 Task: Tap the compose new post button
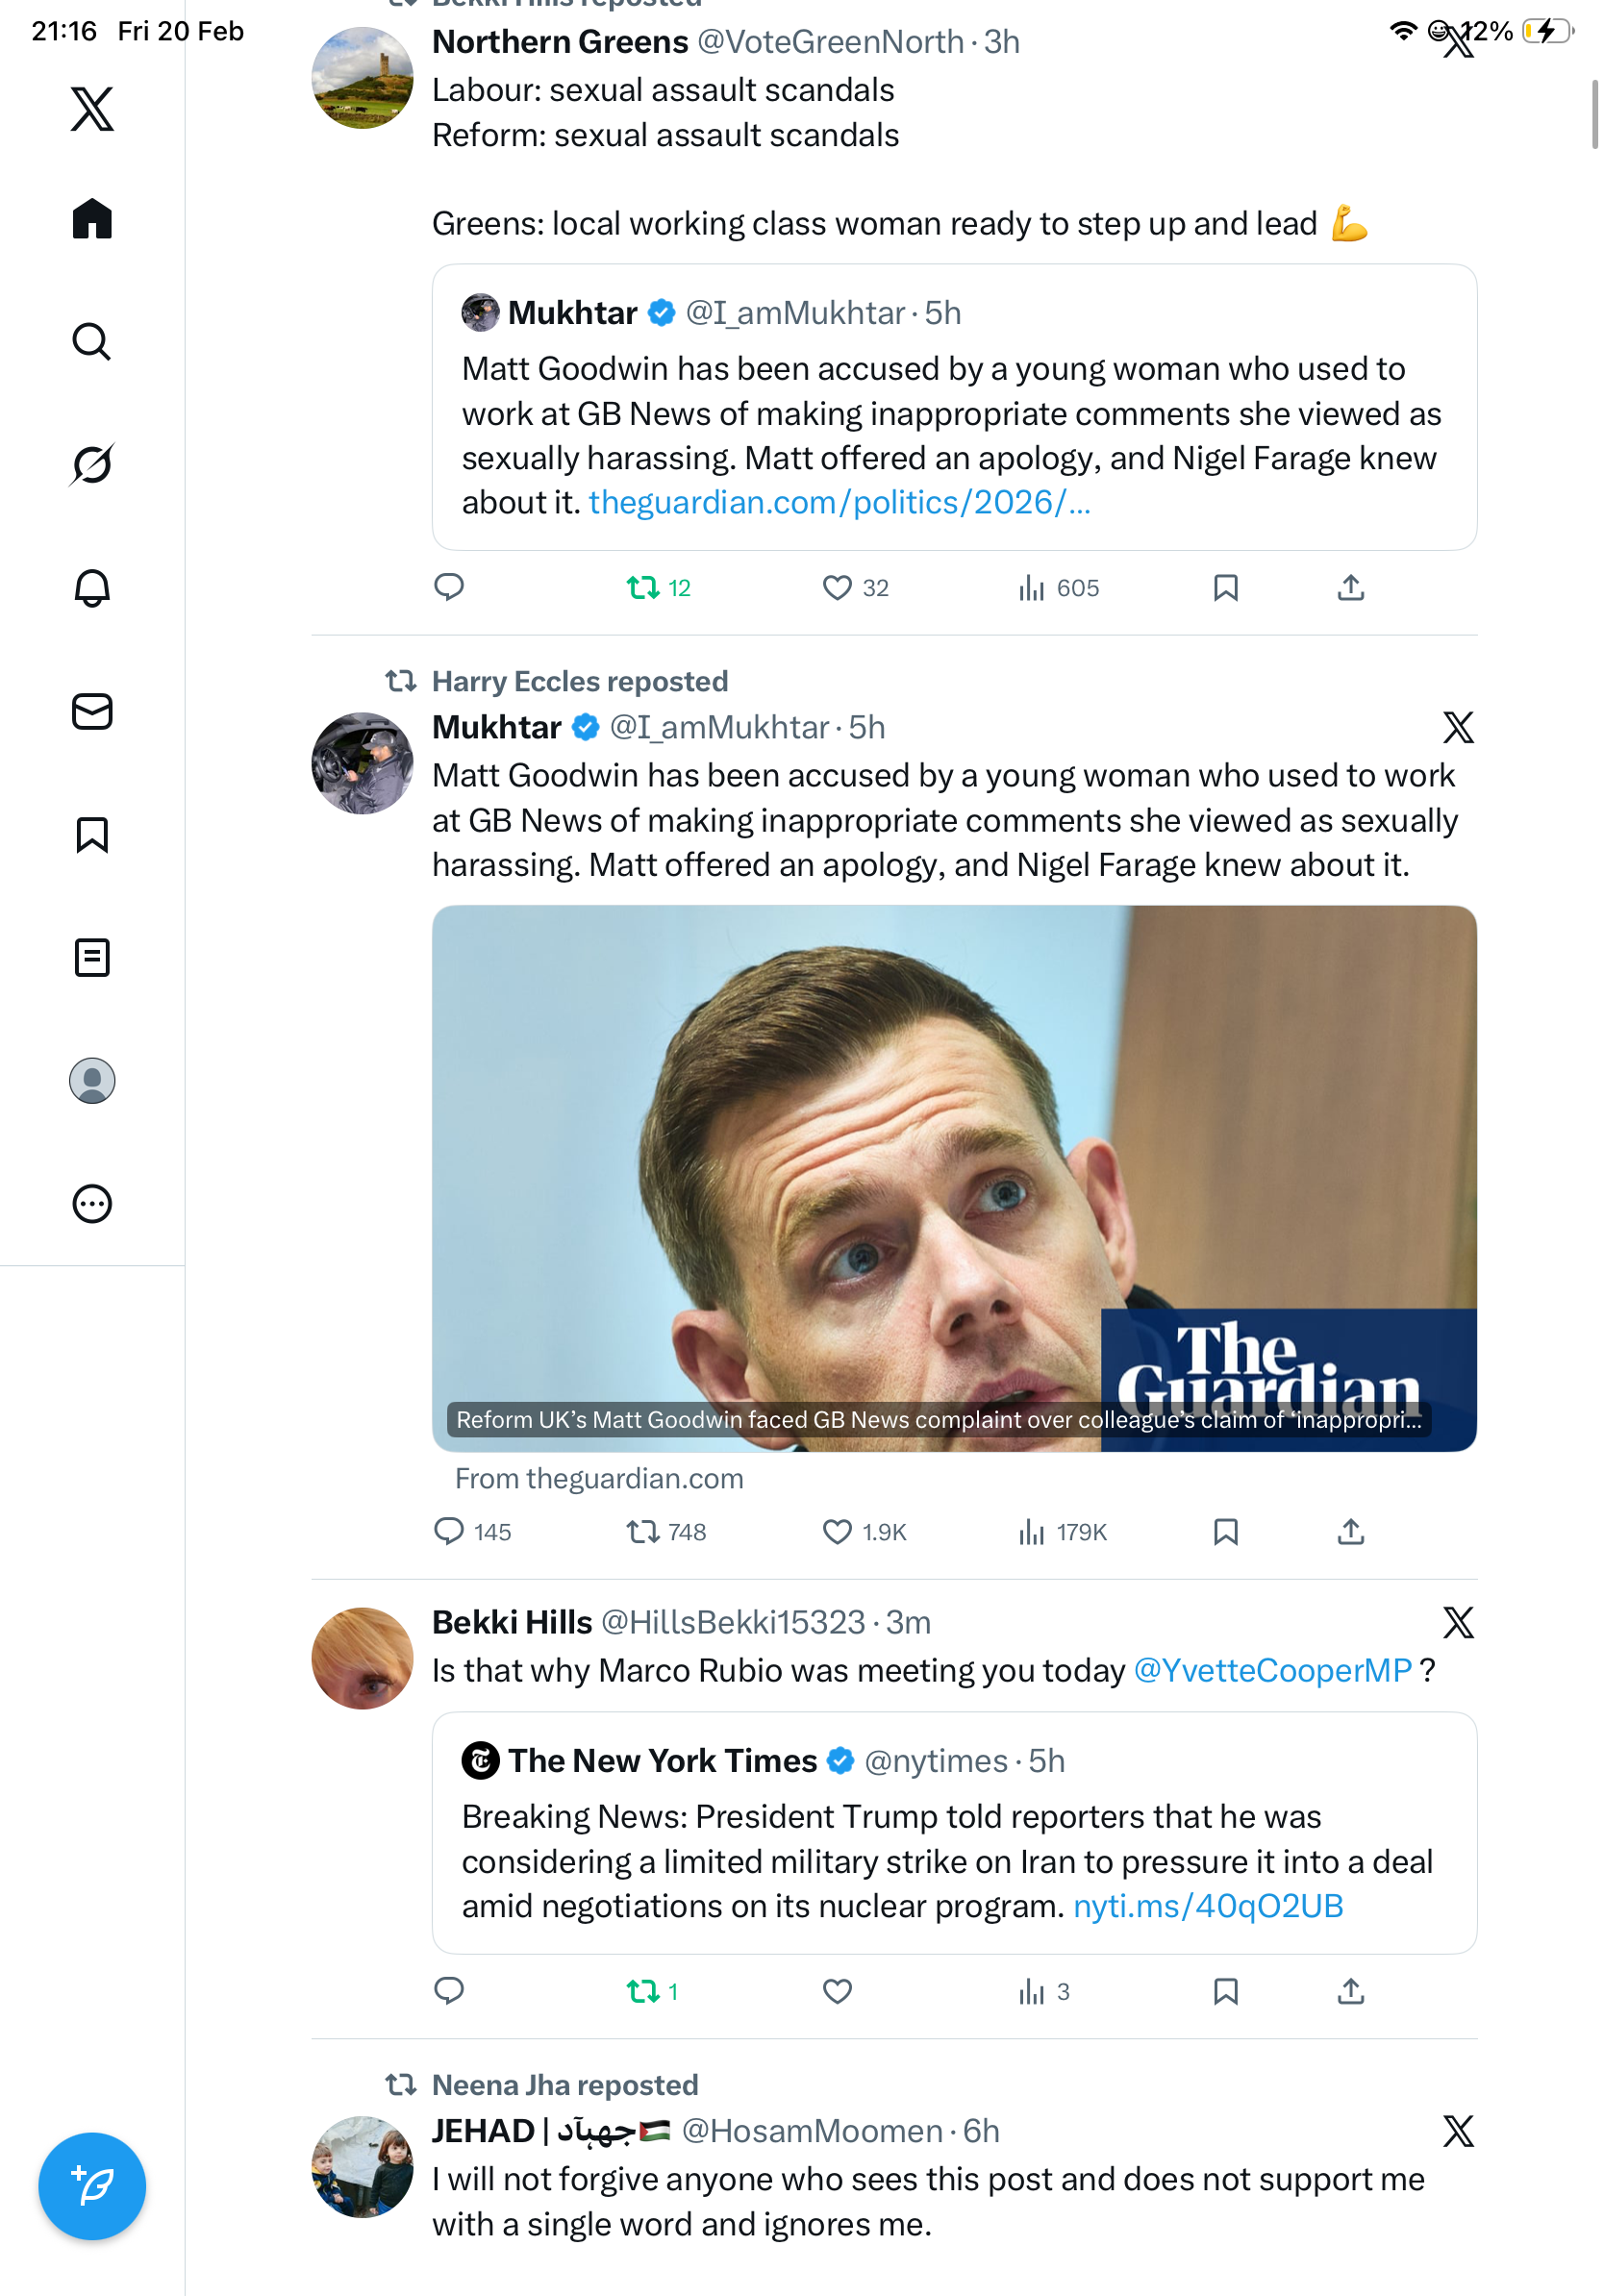92,2185
